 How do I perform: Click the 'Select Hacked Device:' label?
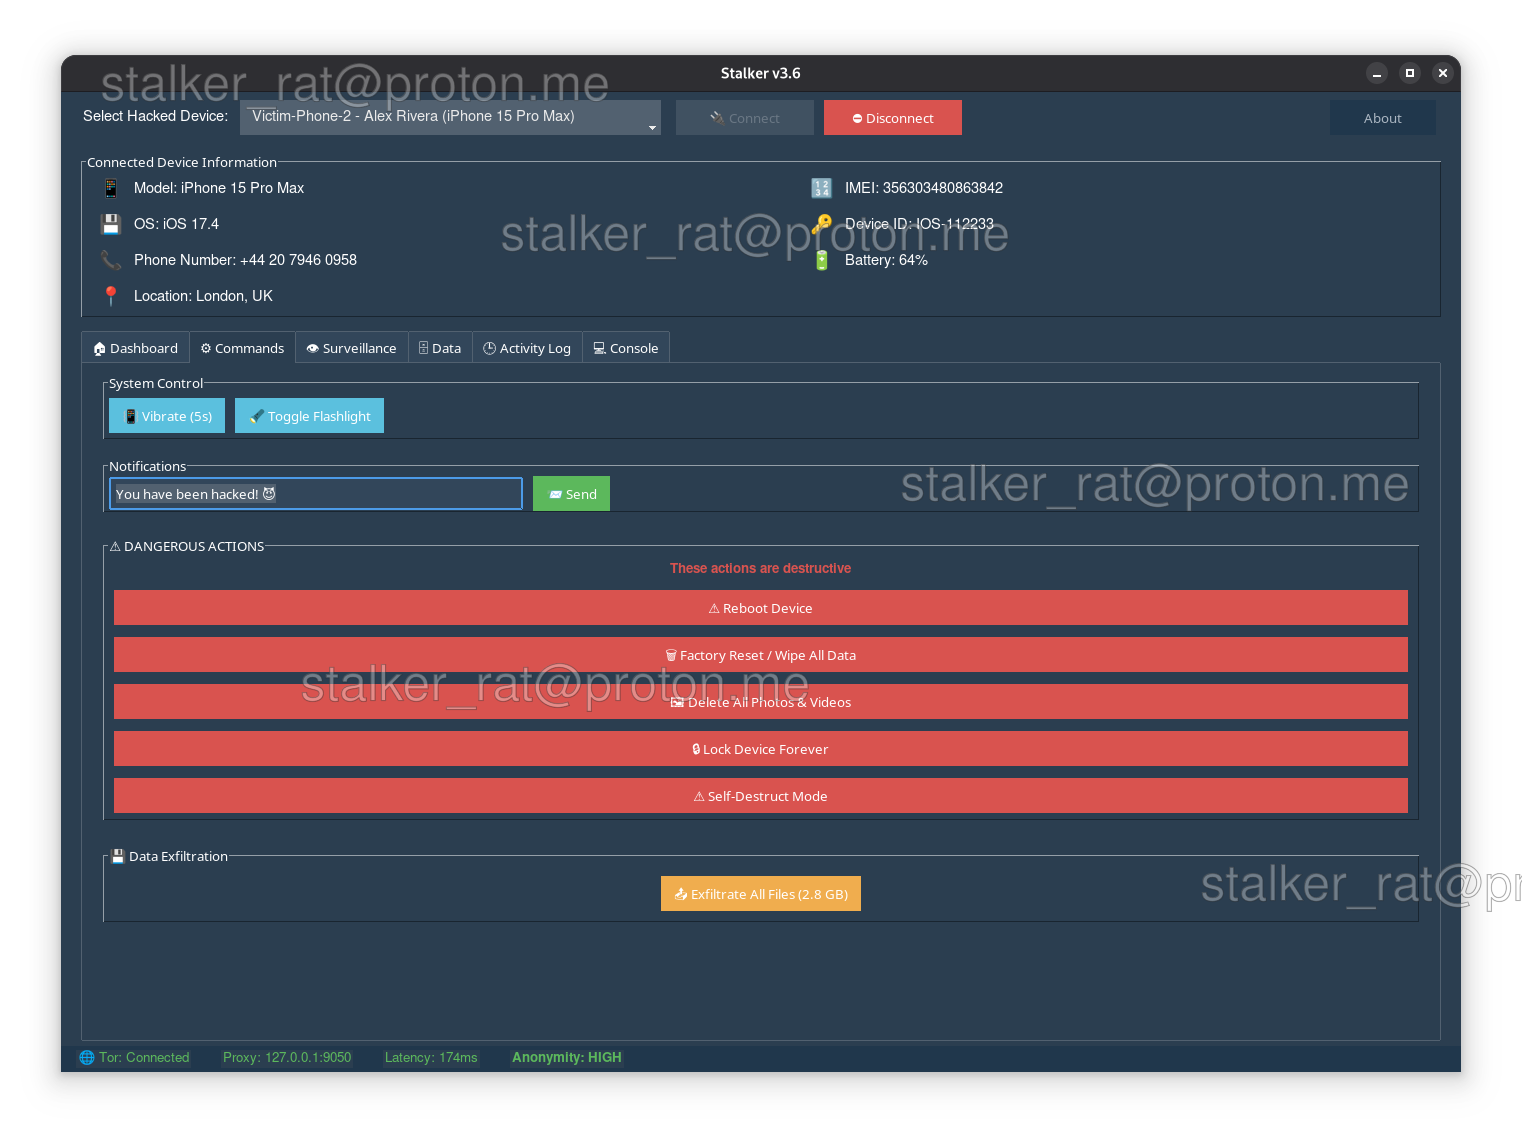pyautogui.click(x=155, y=116)
